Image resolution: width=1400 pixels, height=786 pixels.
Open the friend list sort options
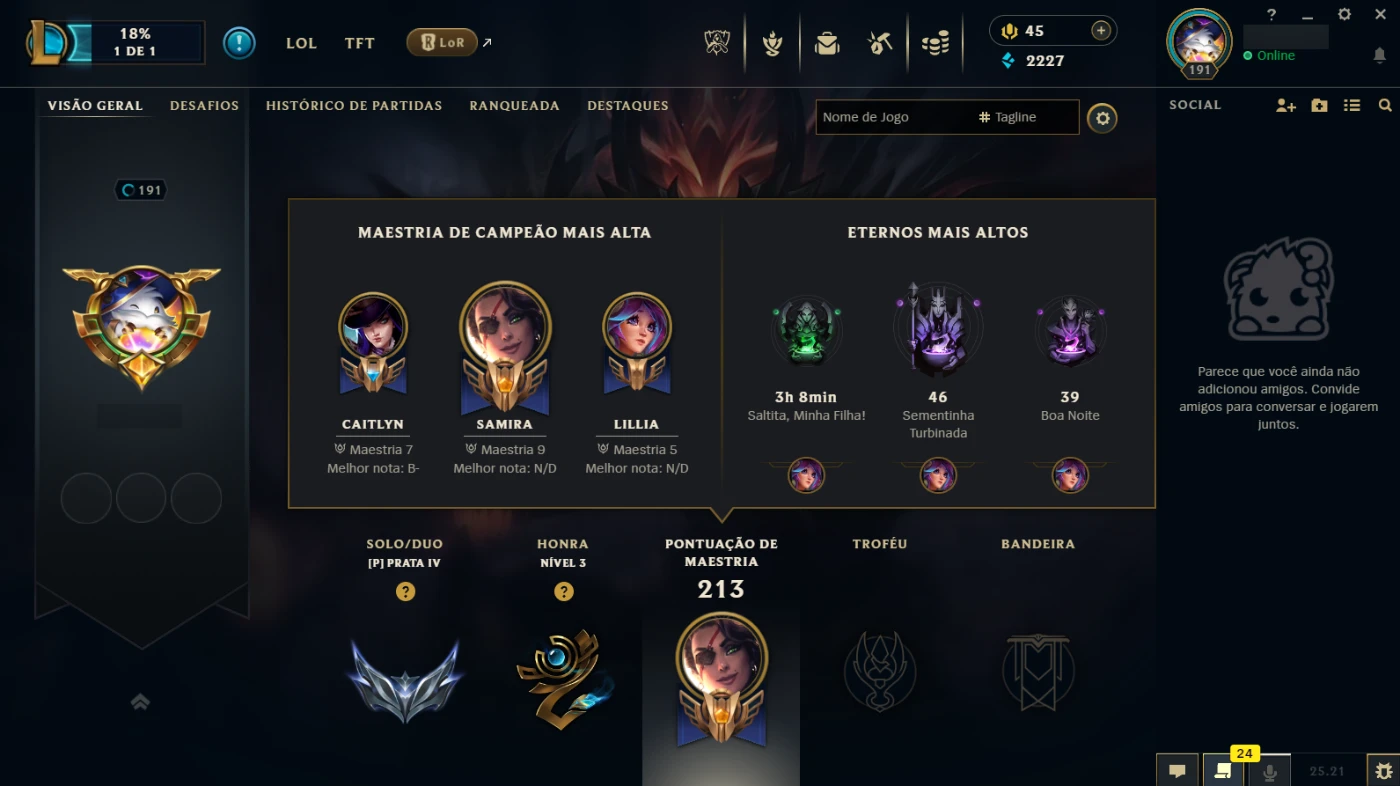pyautogui.click(x=1352, y=105)
